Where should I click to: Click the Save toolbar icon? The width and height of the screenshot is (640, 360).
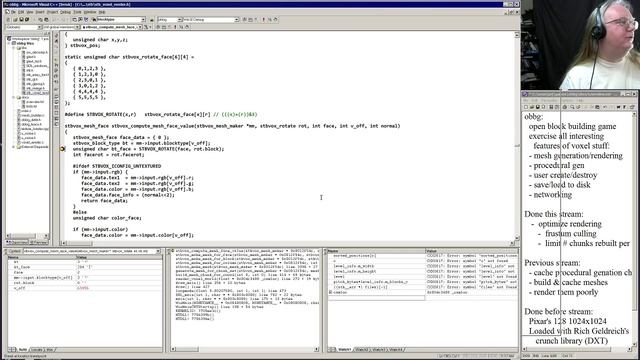[21, 19]
